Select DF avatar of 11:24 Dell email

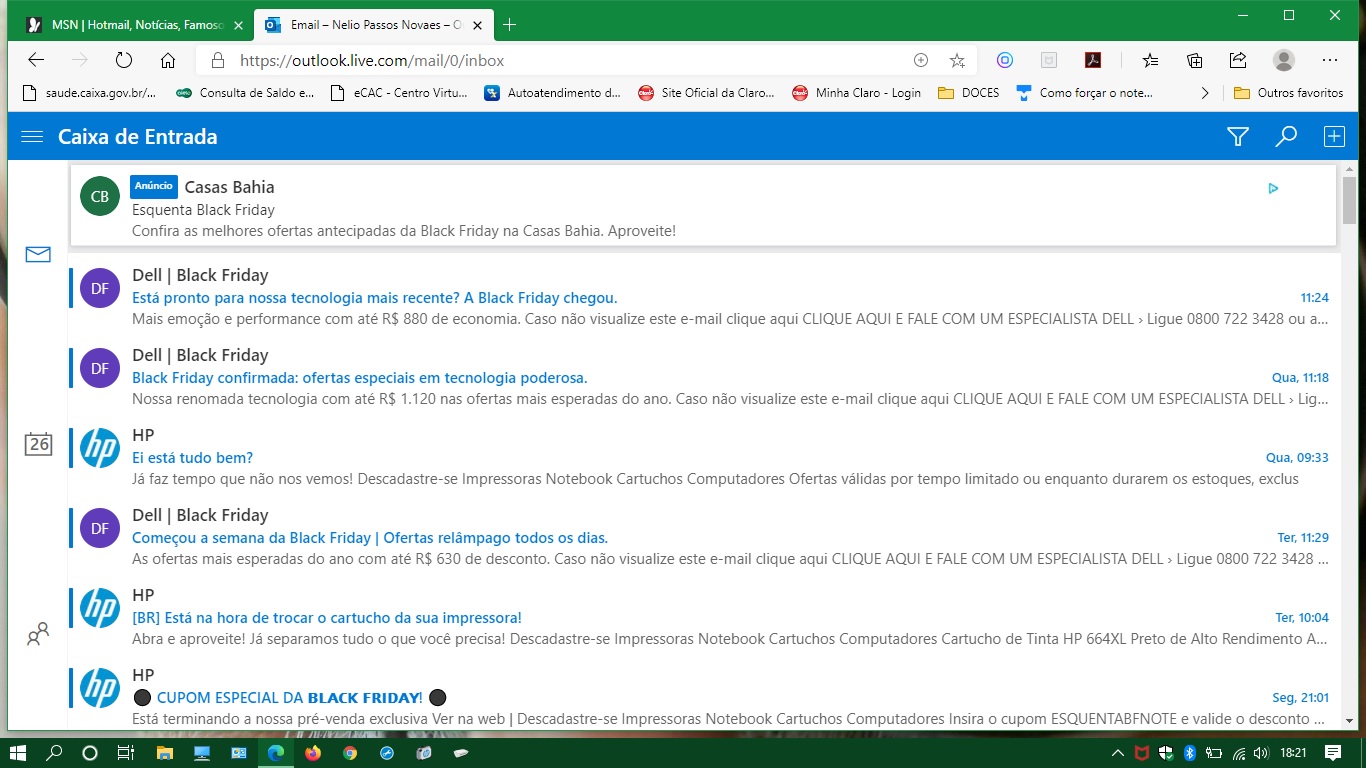pyautogui.click(x=100, y=288)
